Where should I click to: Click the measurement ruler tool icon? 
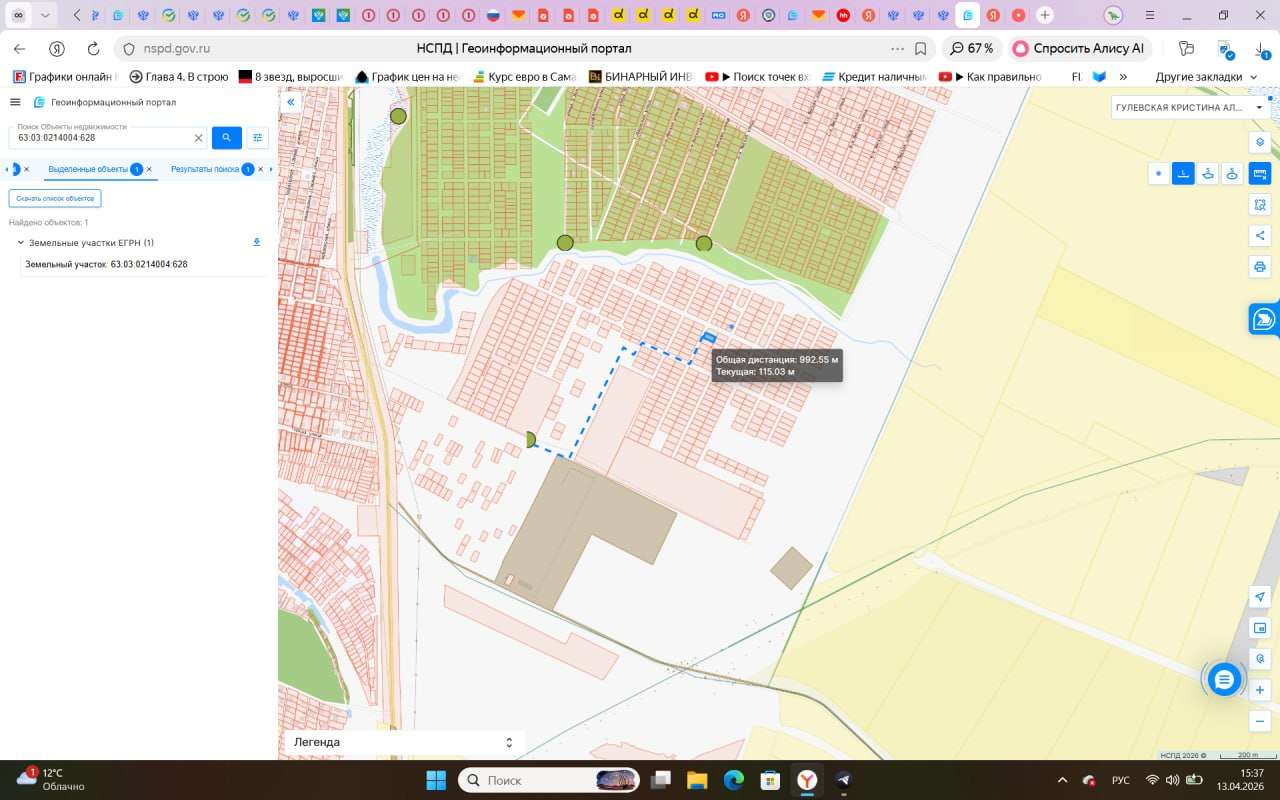pos(1260,174)
